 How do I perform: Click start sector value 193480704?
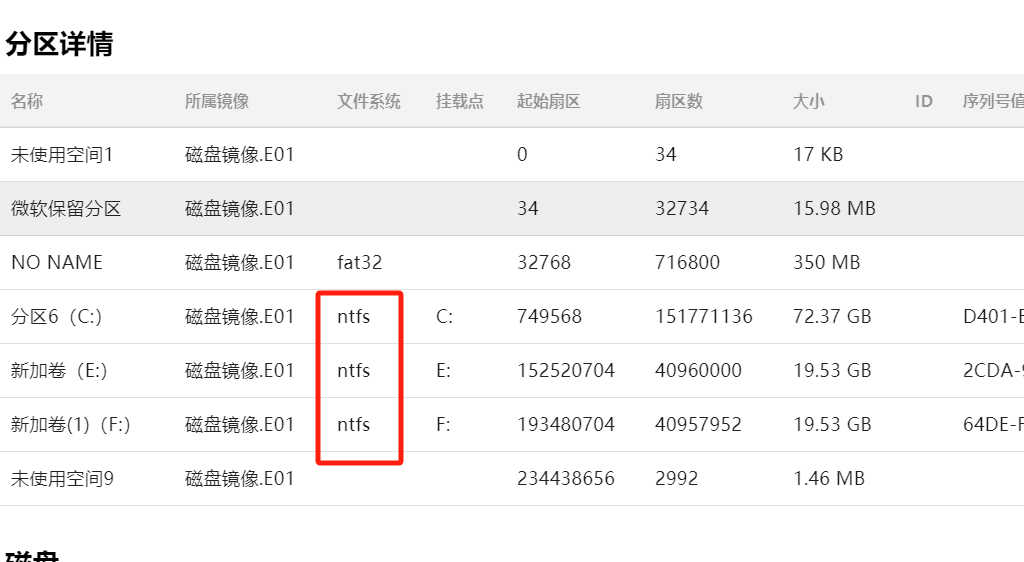tap(566, 425)
